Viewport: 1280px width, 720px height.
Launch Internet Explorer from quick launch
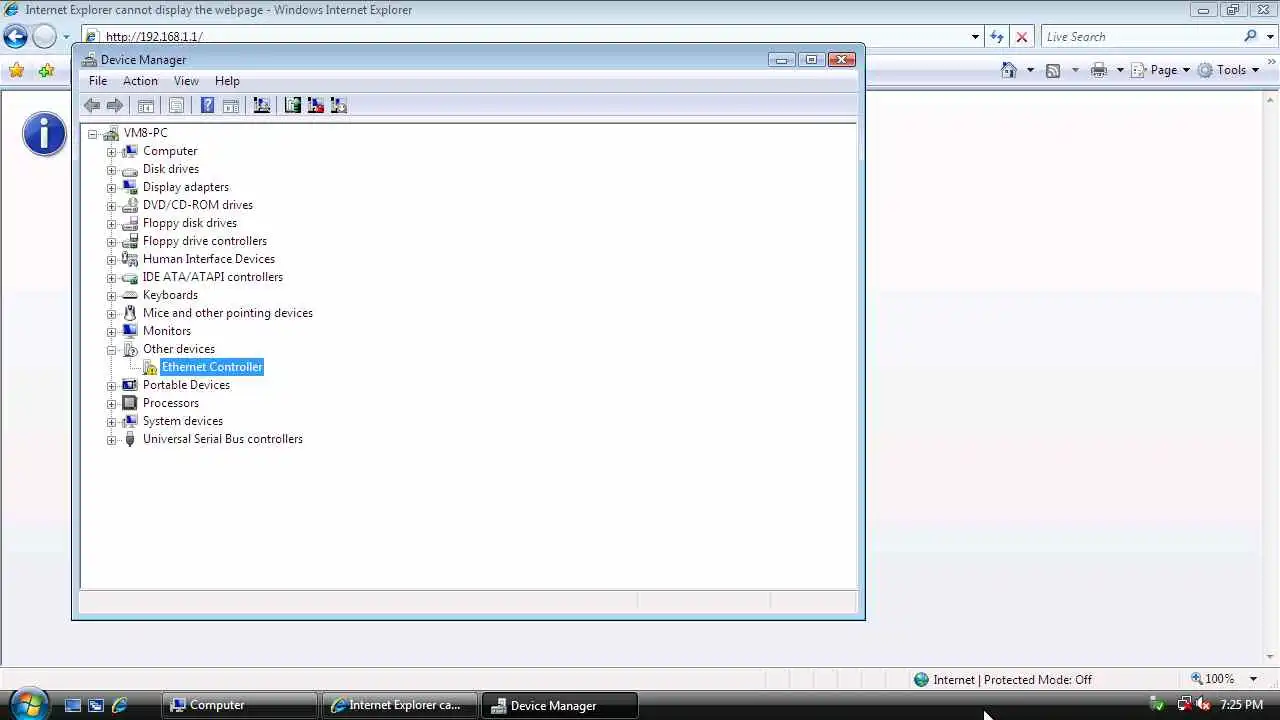pyautogui.click(x=119, y=705)
